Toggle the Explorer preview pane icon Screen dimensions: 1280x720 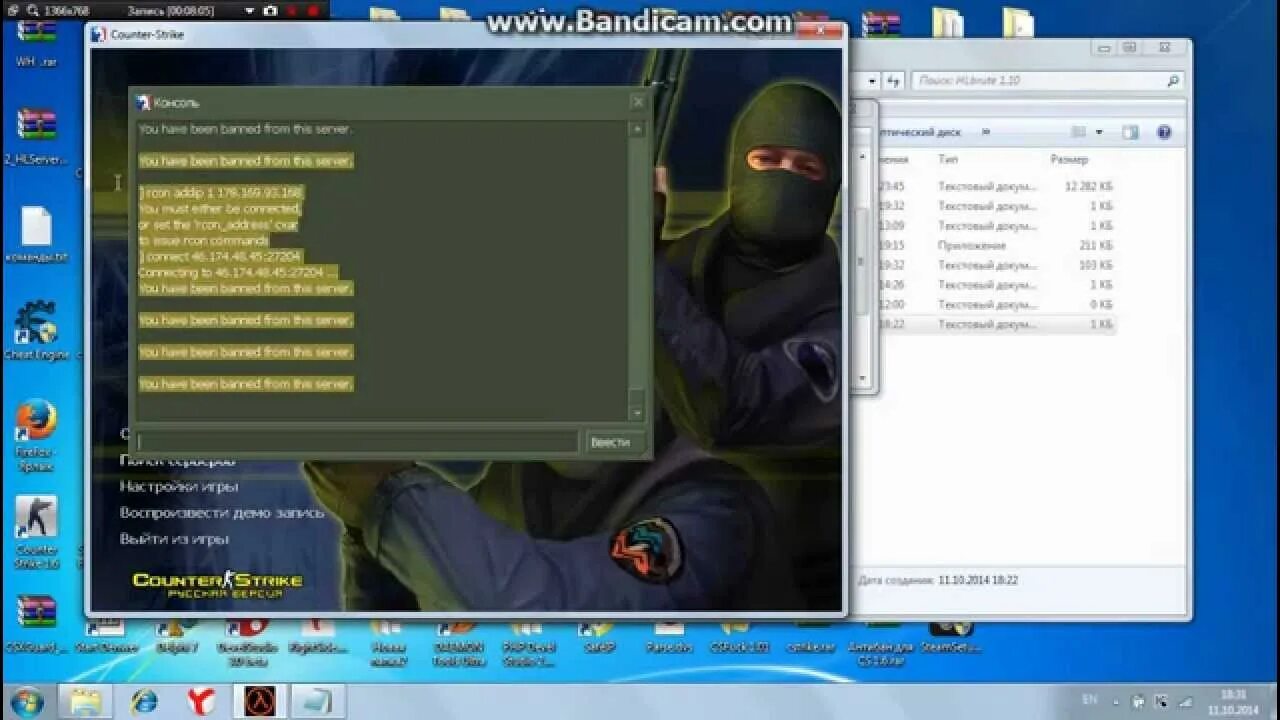click(1130, 132)
